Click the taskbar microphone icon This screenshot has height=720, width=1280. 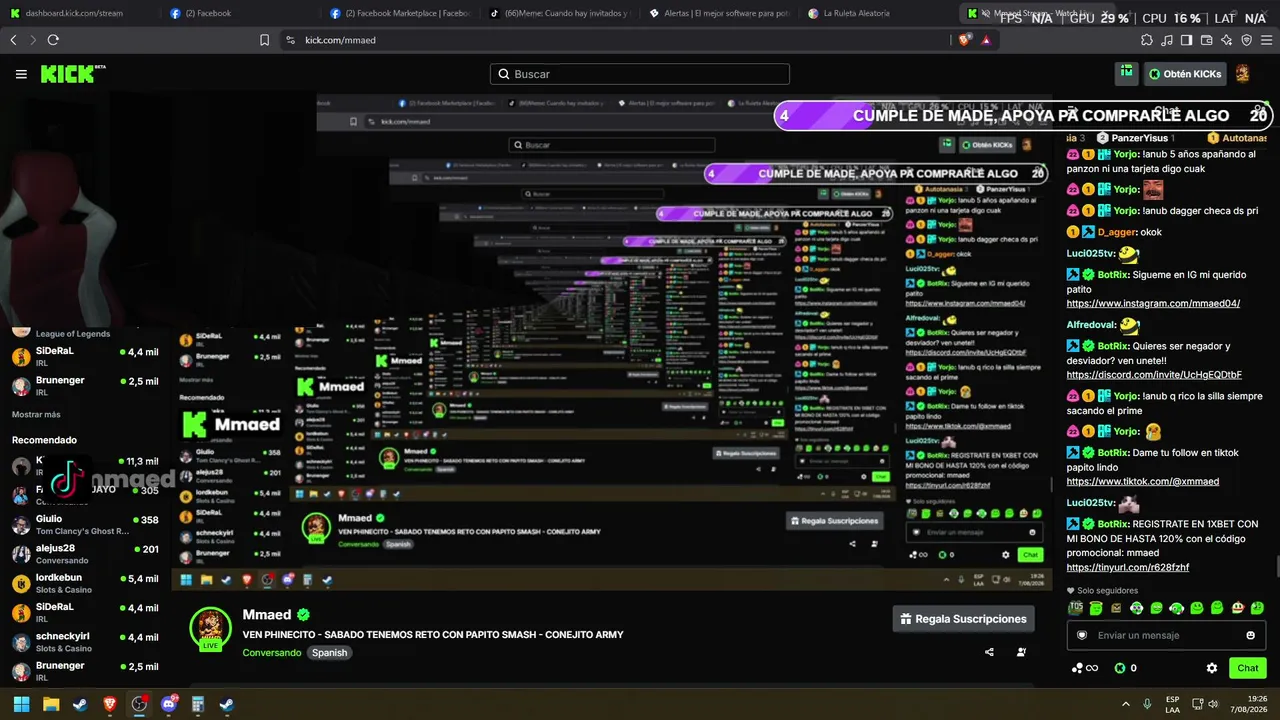pyautogui.click(x=1146, y=704)
